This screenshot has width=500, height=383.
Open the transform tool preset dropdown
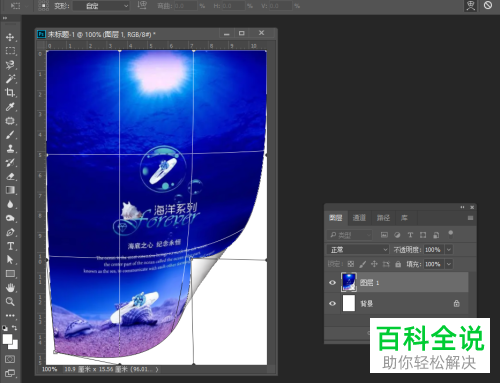click(19, 6)
